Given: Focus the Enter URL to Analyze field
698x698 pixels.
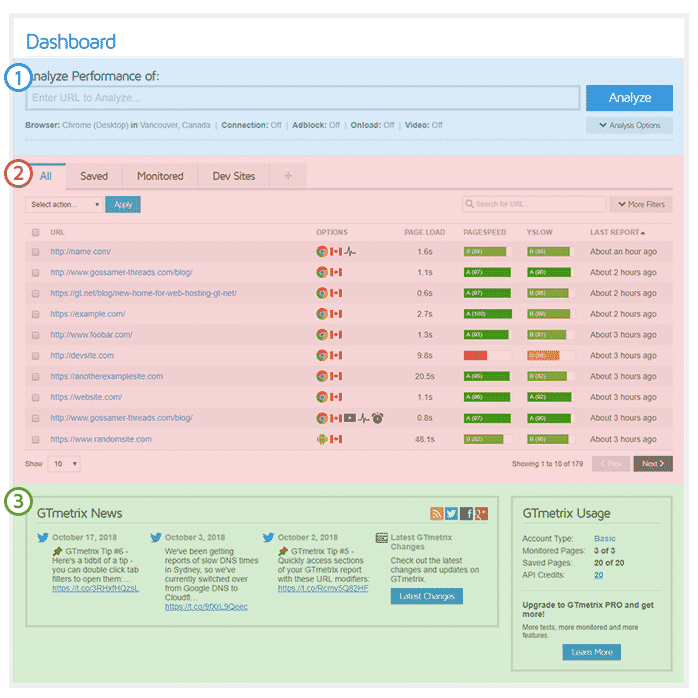Looking at the screenshot, I should pyautogui.click(x=303, y=98).
